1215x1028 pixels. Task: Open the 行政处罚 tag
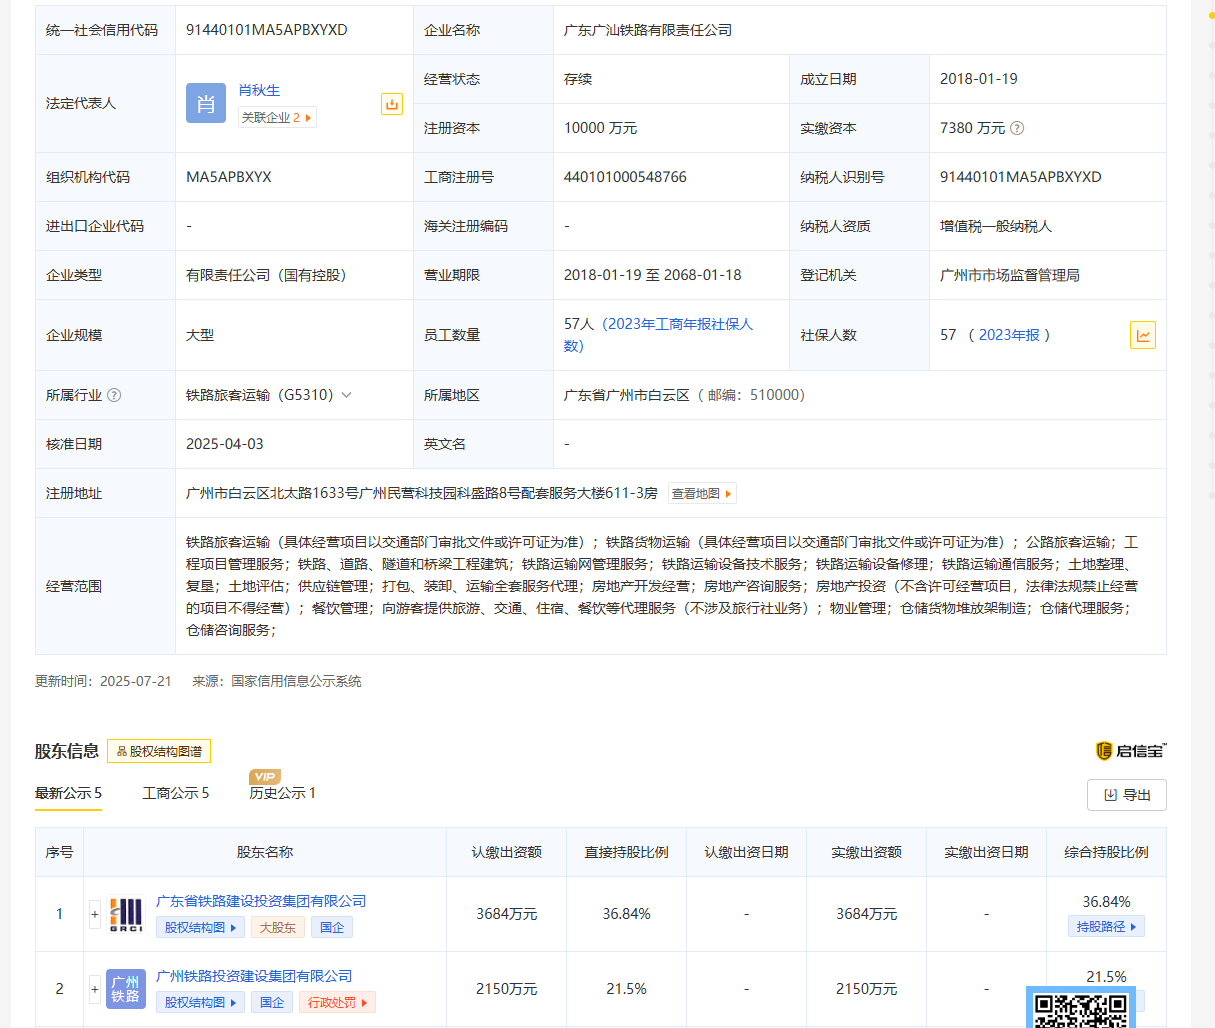pyautogui.click(x=337, y=1002)
